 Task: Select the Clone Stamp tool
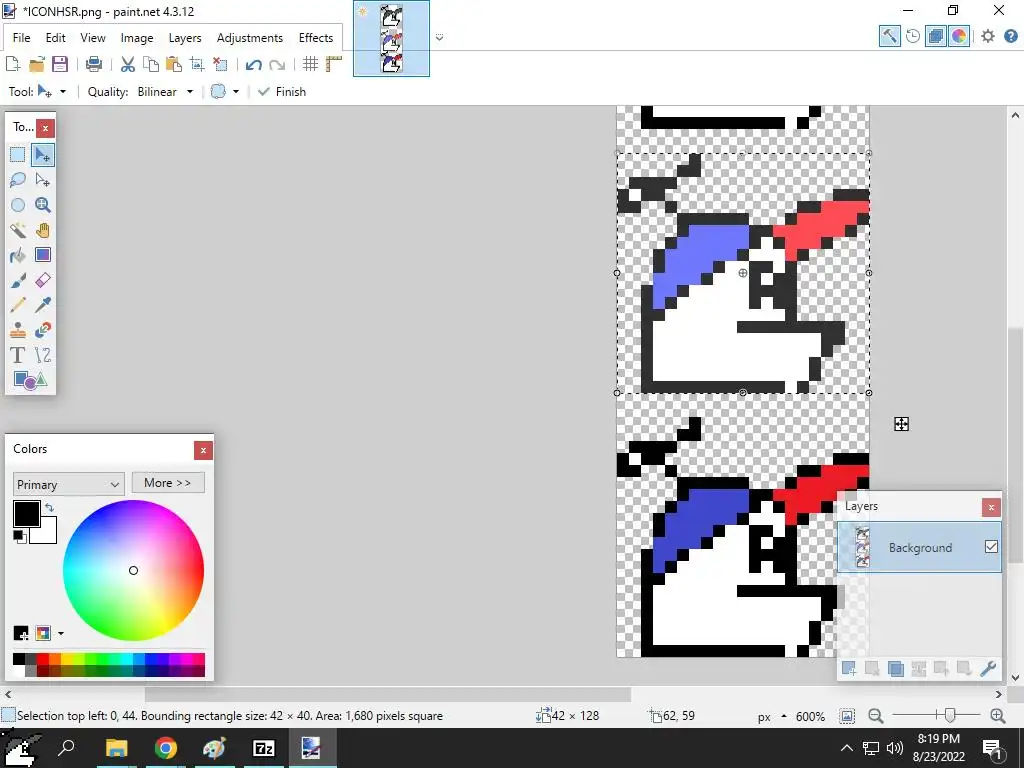pyautogui.click(x=18, y=330)
